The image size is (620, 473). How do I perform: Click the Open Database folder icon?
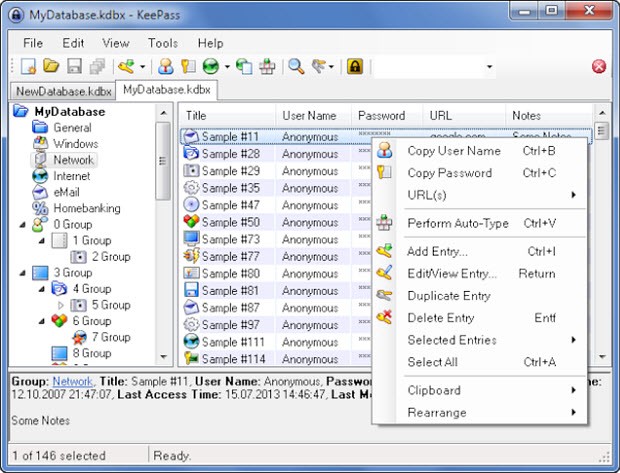(51, 66)
